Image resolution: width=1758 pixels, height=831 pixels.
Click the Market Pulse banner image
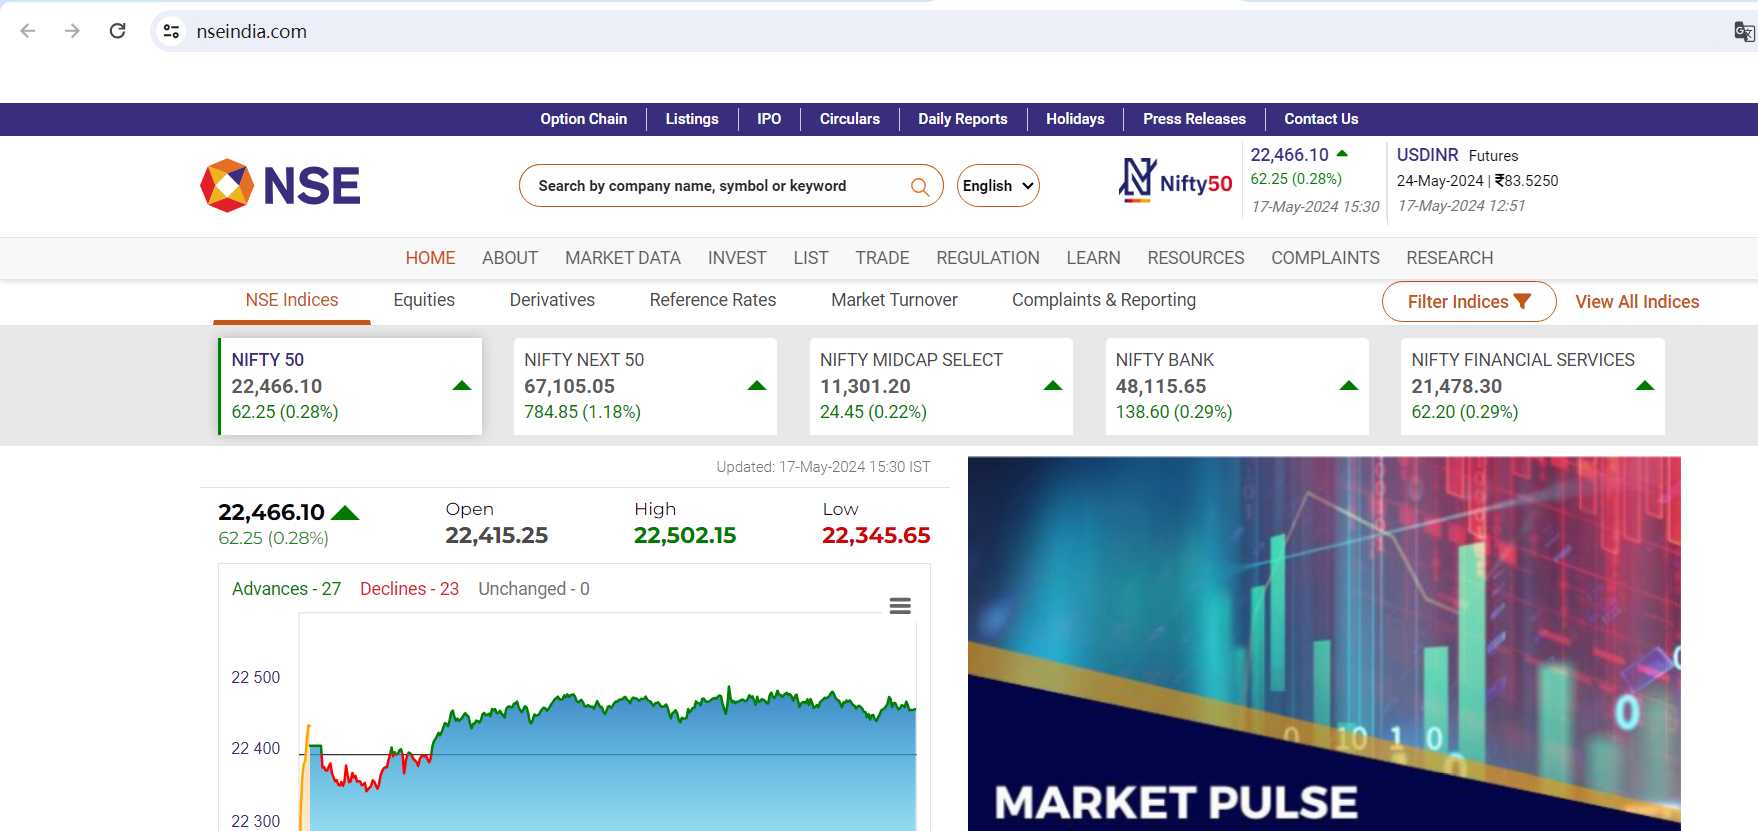[1324, 644]
